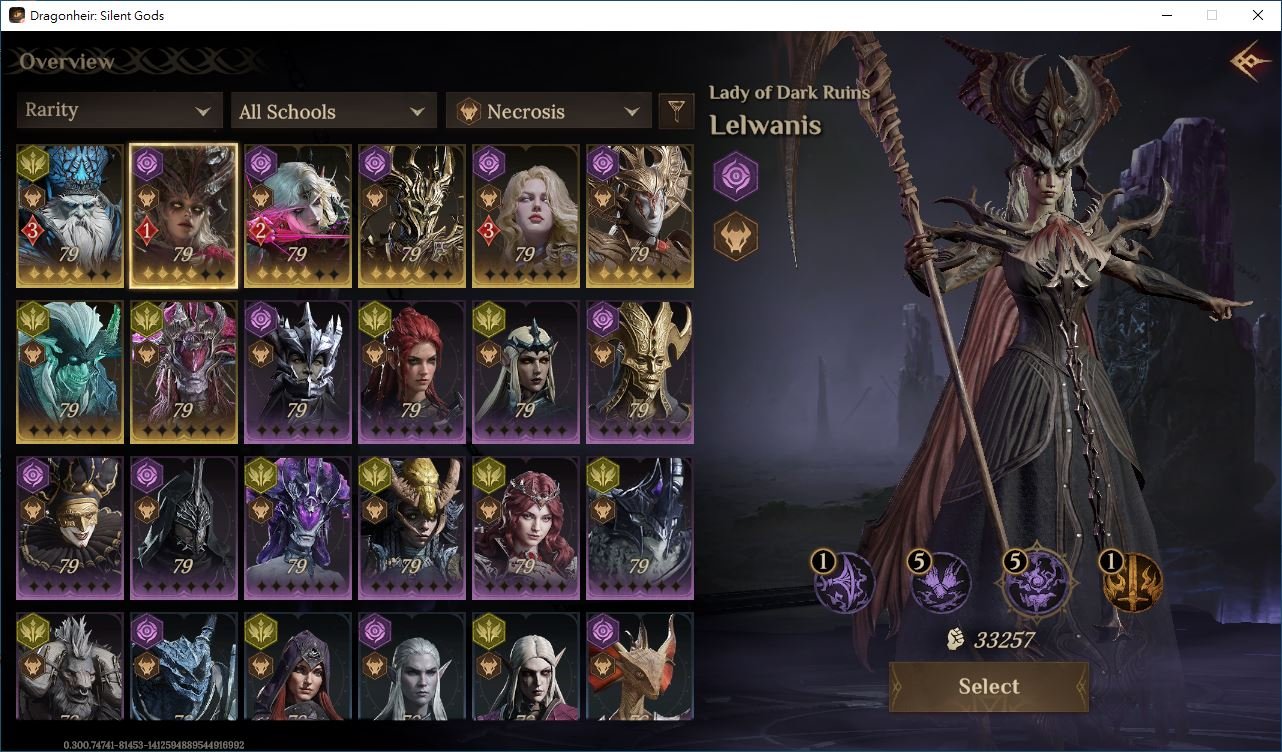Open the Necrosis element dropdown
1282x752 pixels.
point(549,110)
